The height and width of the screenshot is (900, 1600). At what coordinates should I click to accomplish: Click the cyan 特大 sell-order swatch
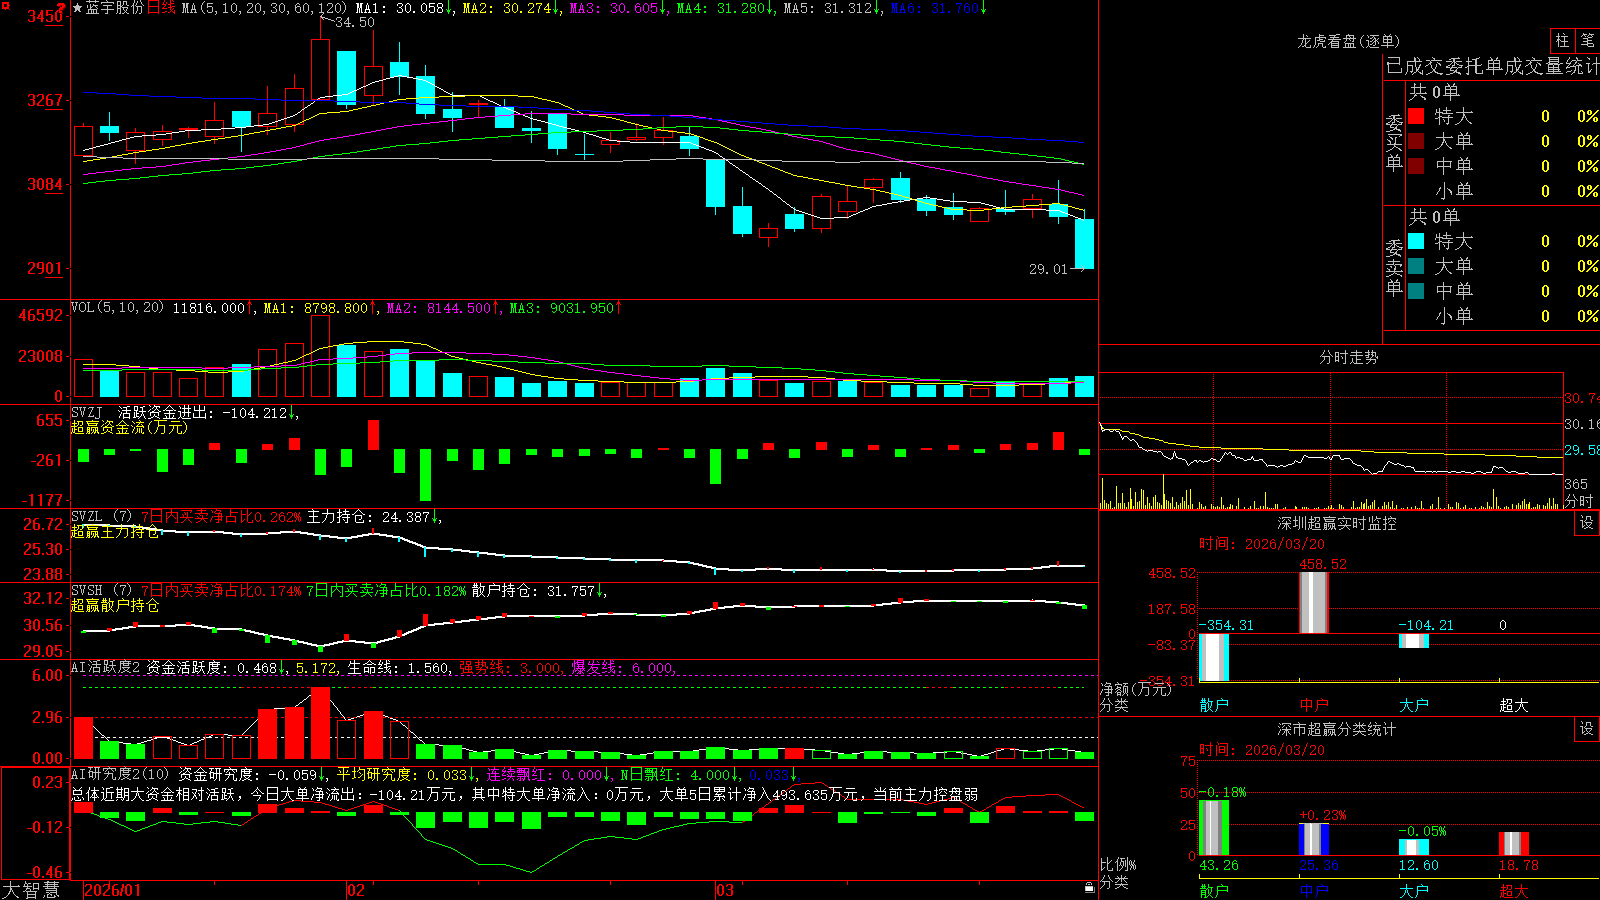tap(1416, 241)
